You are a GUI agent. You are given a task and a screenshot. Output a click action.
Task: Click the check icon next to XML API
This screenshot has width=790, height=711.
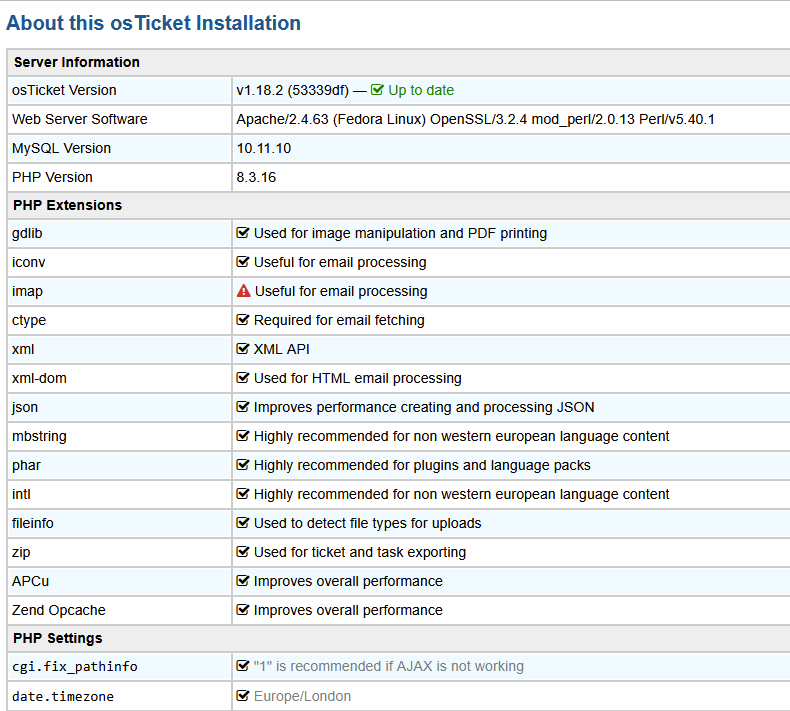243,349
